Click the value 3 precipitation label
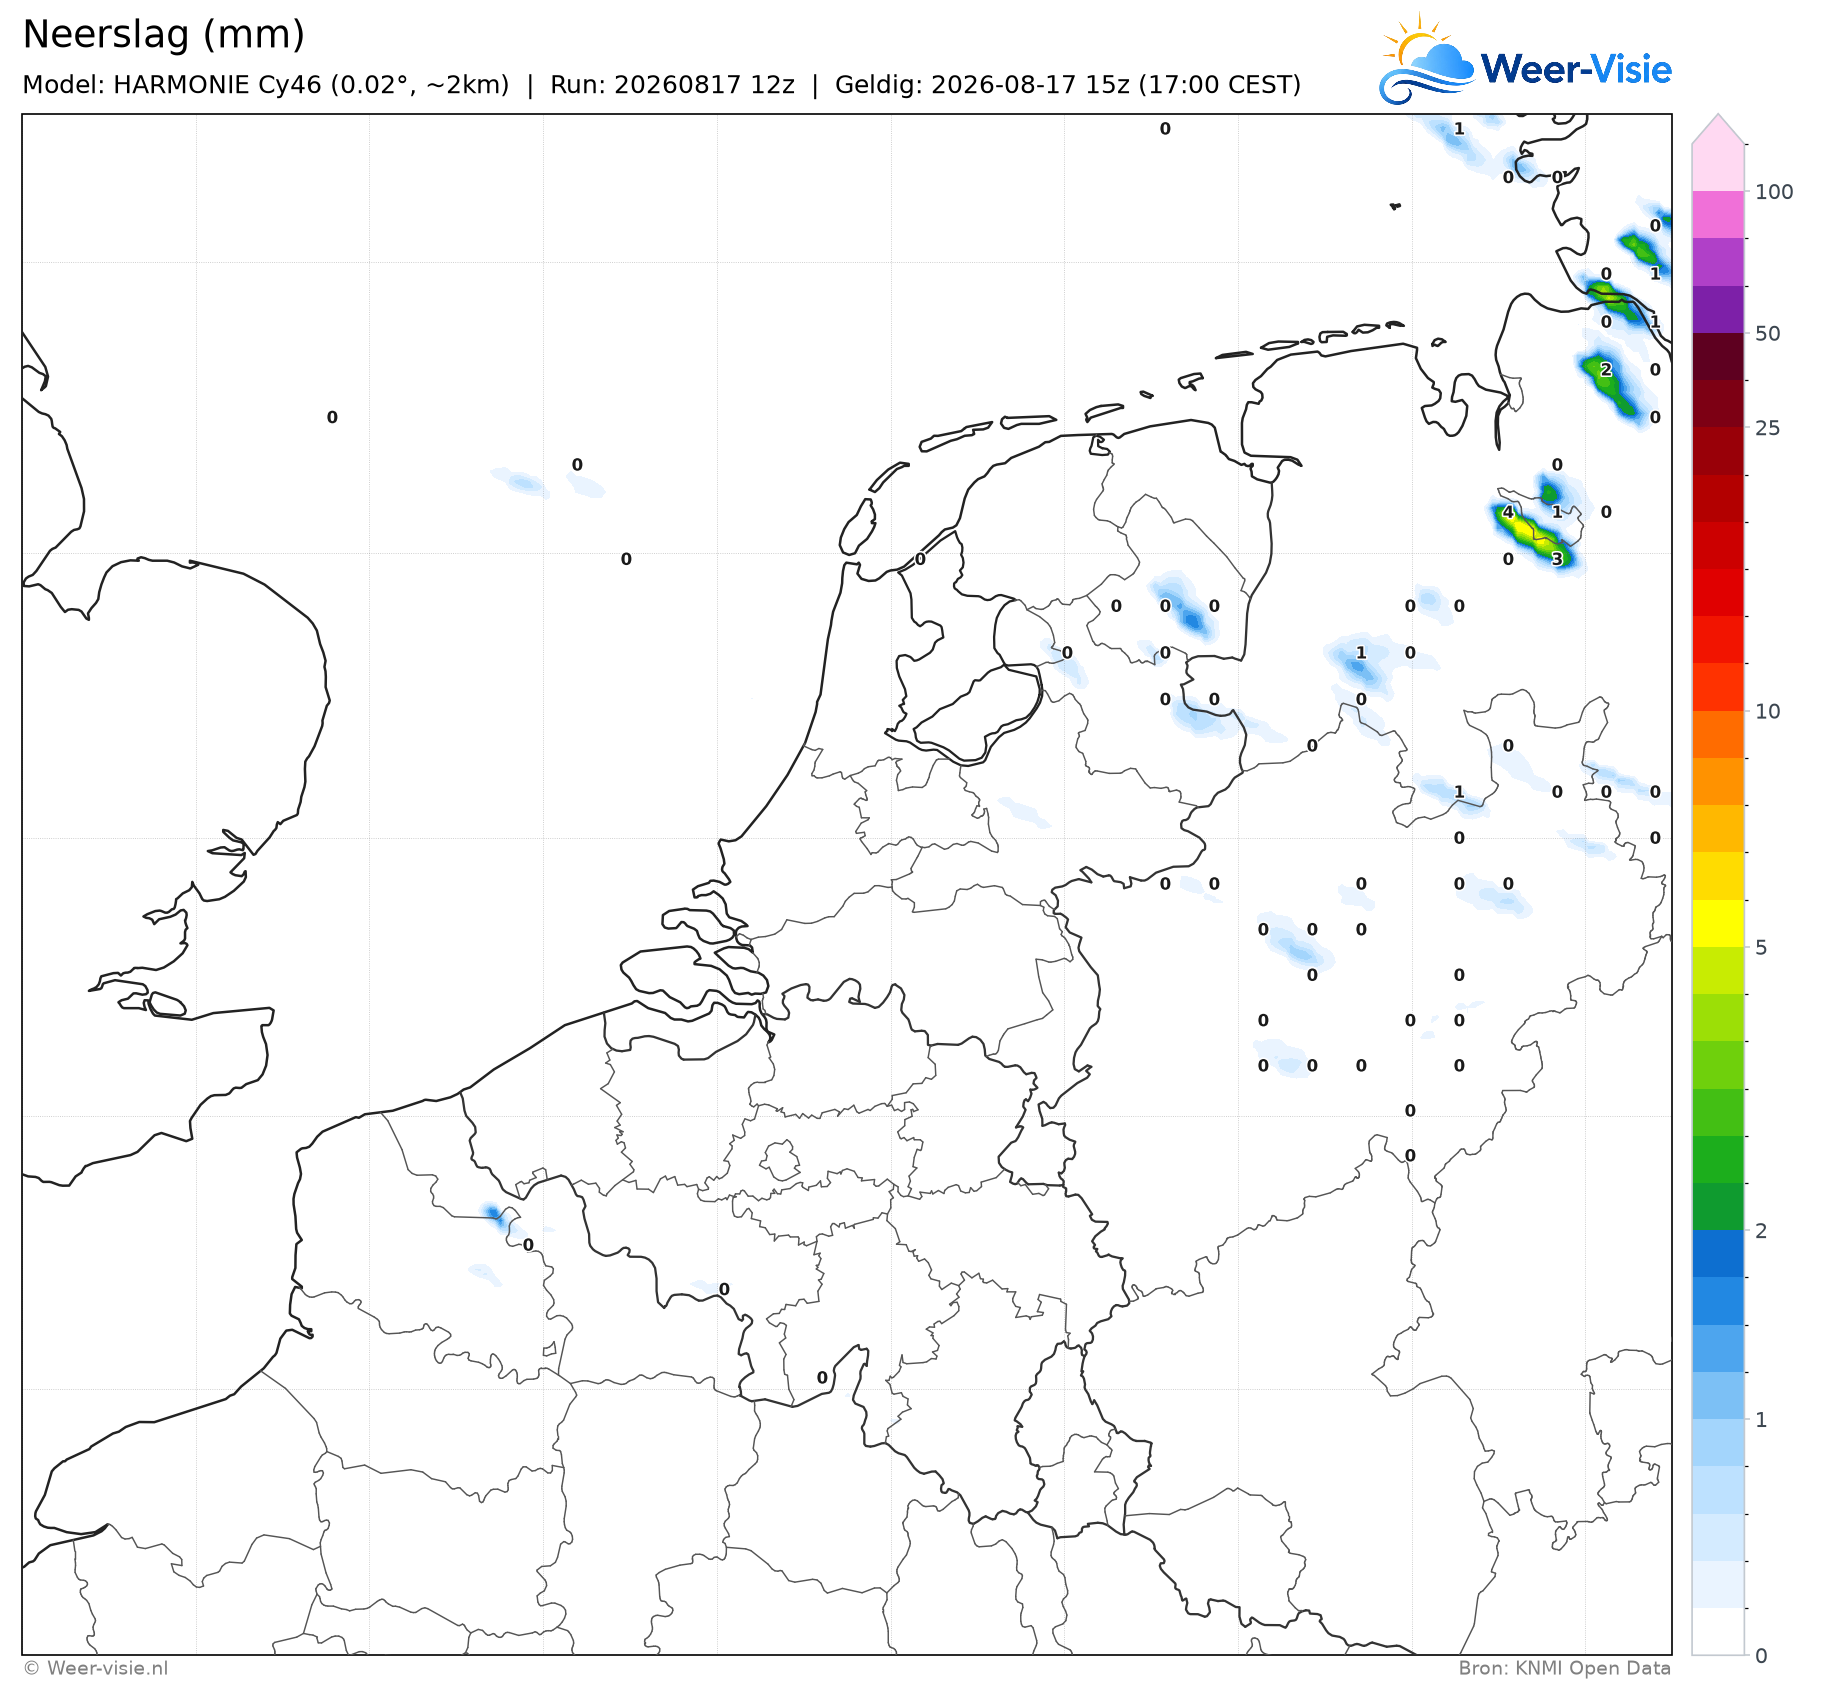The height and width of the screenshot is (1681, 1824). [x=1556, y=559]
